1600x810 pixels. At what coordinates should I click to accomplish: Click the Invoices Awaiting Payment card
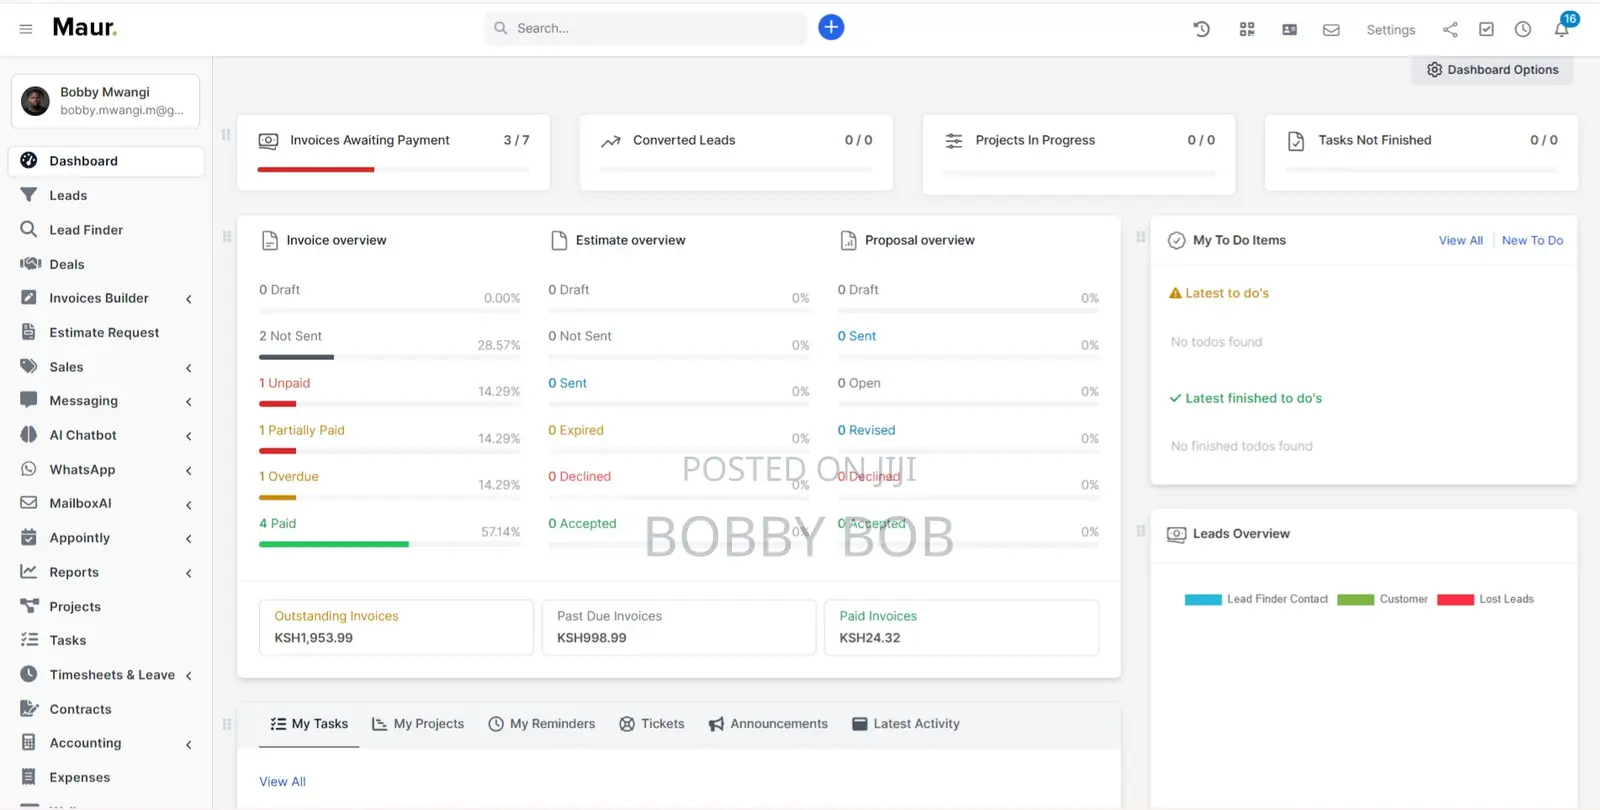click(393, 152)
